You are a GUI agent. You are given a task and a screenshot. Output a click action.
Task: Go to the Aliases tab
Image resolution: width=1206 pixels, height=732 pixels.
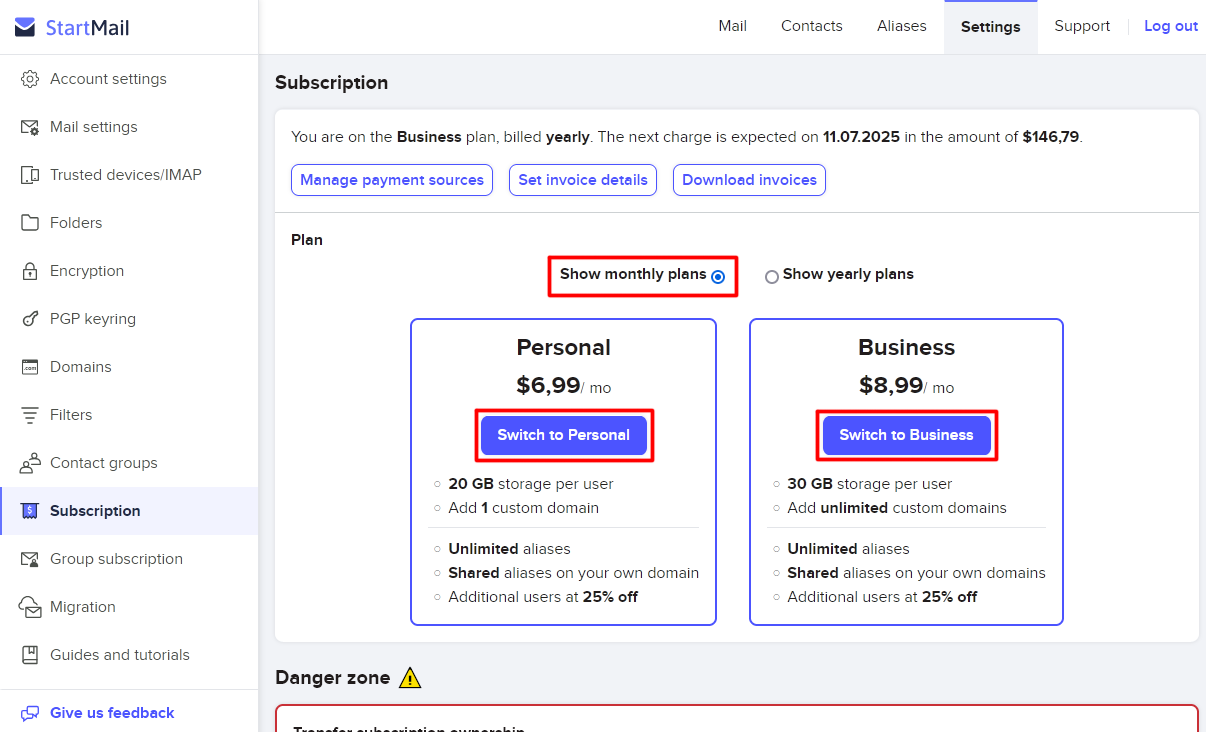click(x=901, y=26)
